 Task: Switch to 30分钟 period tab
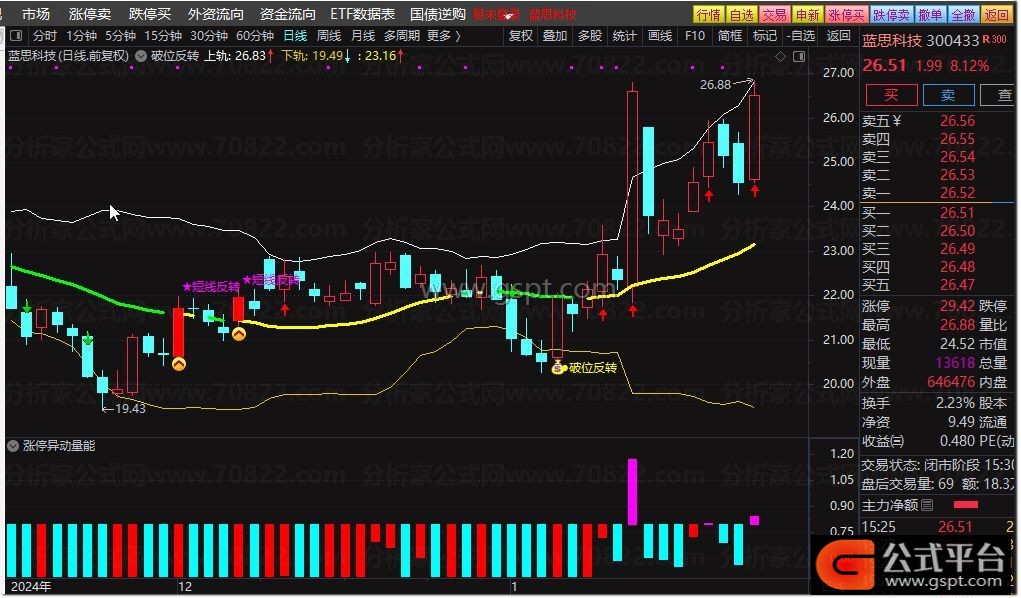coord(209,36)
